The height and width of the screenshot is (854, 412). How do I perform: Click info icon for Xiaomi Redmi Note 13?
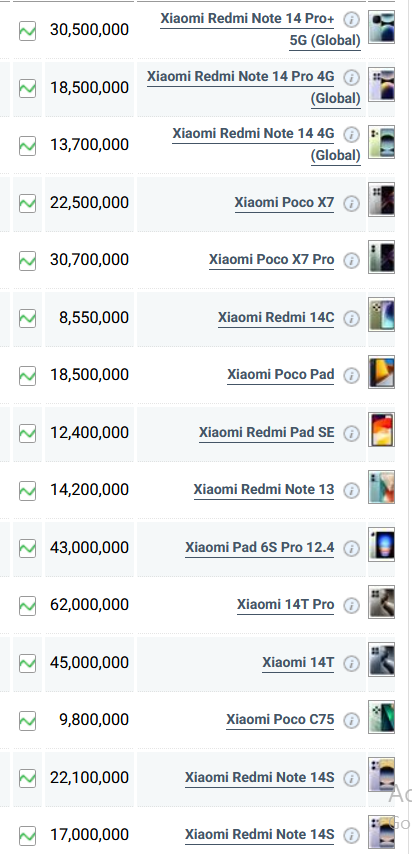coord(352,491)
